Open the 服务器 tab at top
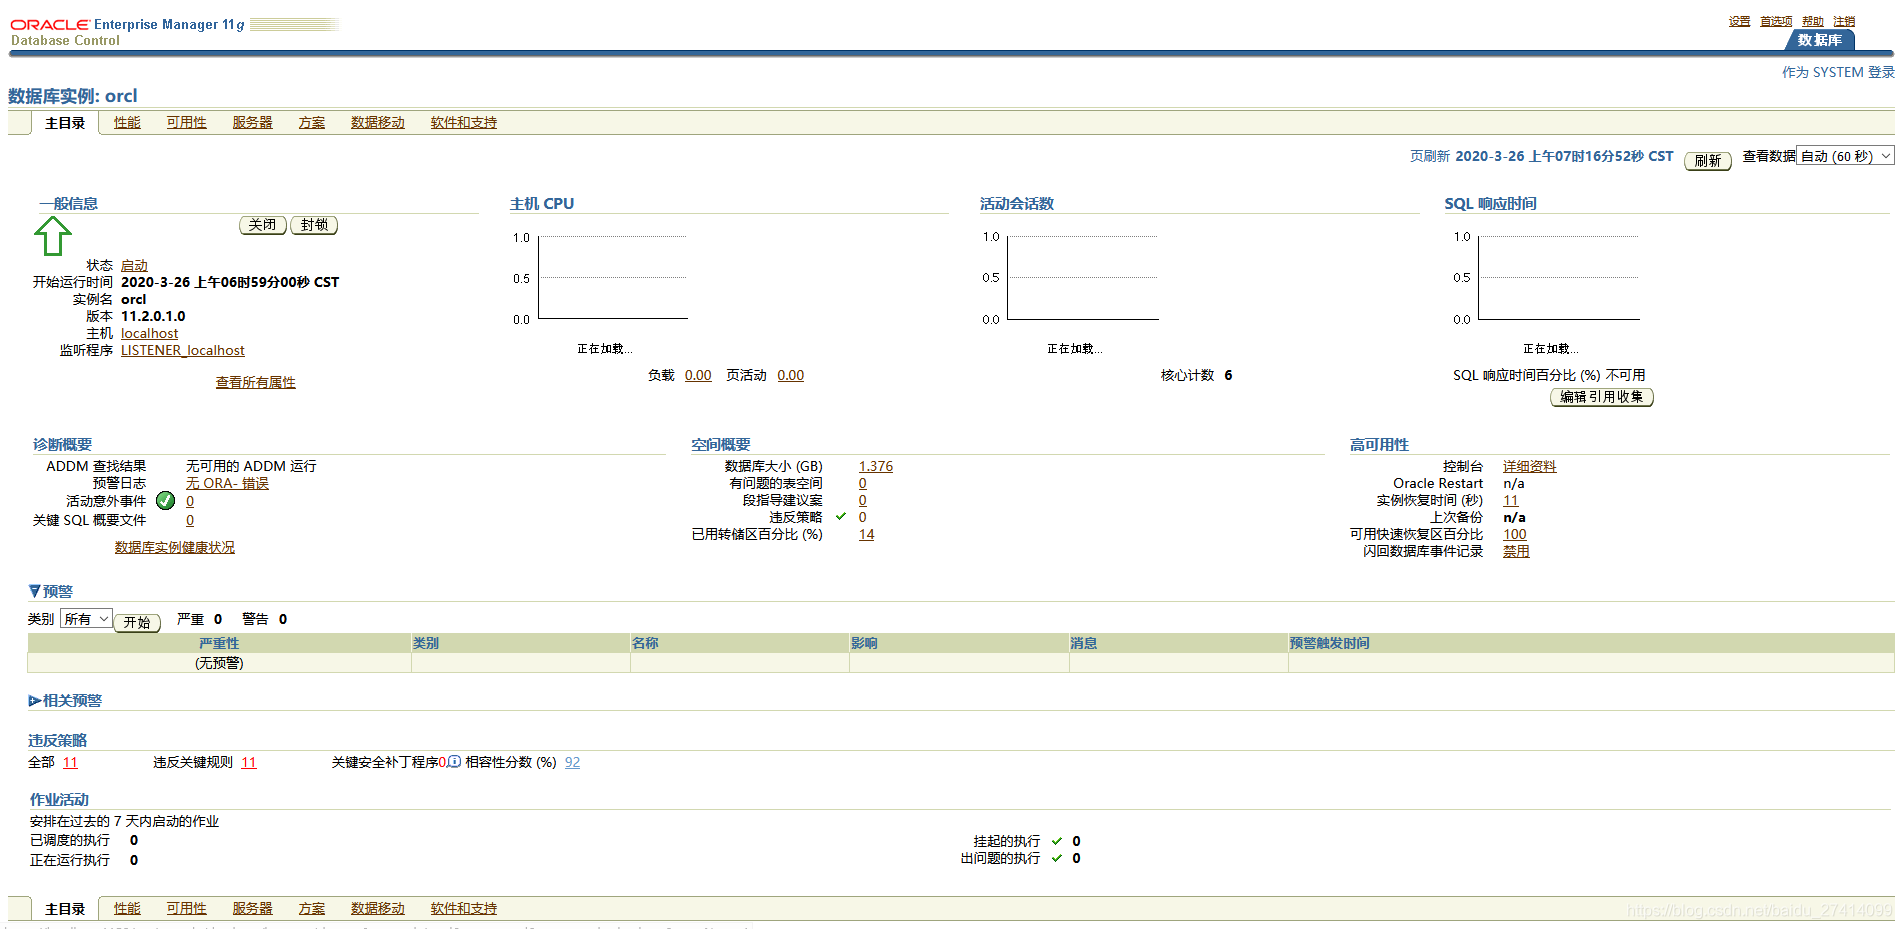This screenshot has width=1902, height=929. pyautogui.click(x=252, y=123)
